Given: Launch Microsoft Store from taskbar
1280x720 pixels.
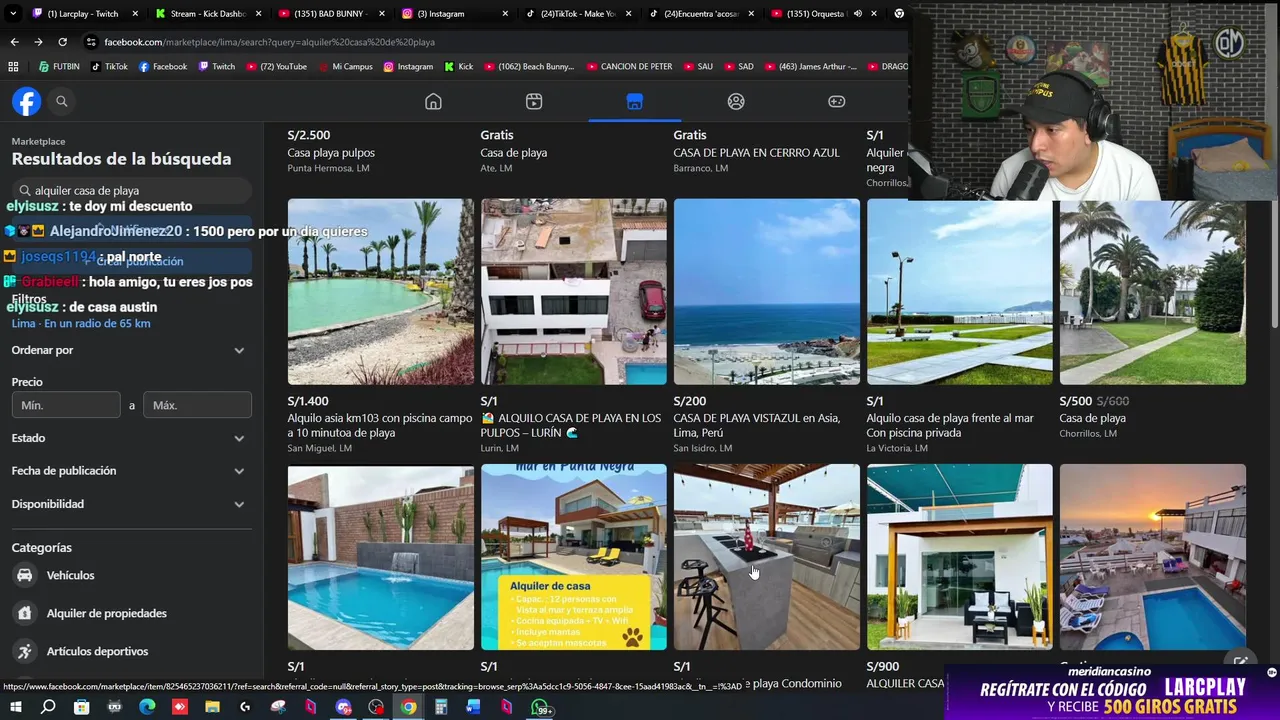Looking at the screenshot, I should coord(81,707).
